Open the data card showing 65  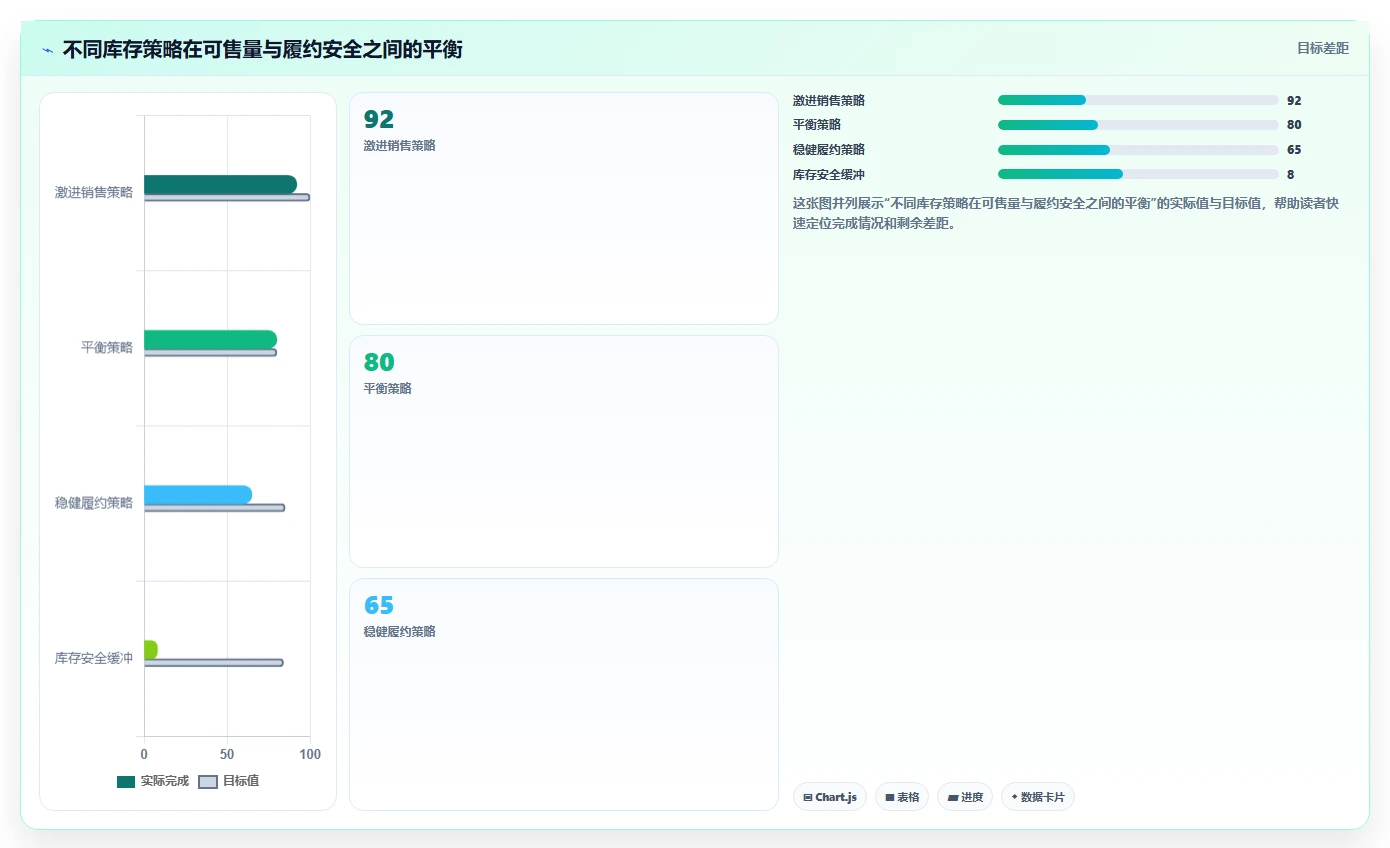pos(564,694)
